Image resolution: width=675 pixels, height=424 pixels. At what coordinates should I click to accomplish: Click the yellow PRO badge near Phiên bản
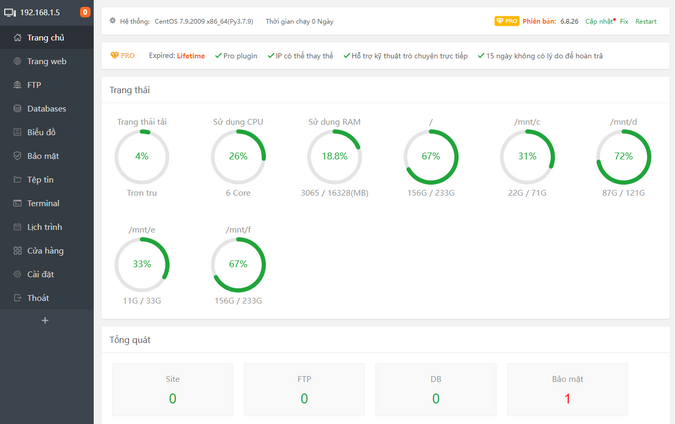pos(507,21)
